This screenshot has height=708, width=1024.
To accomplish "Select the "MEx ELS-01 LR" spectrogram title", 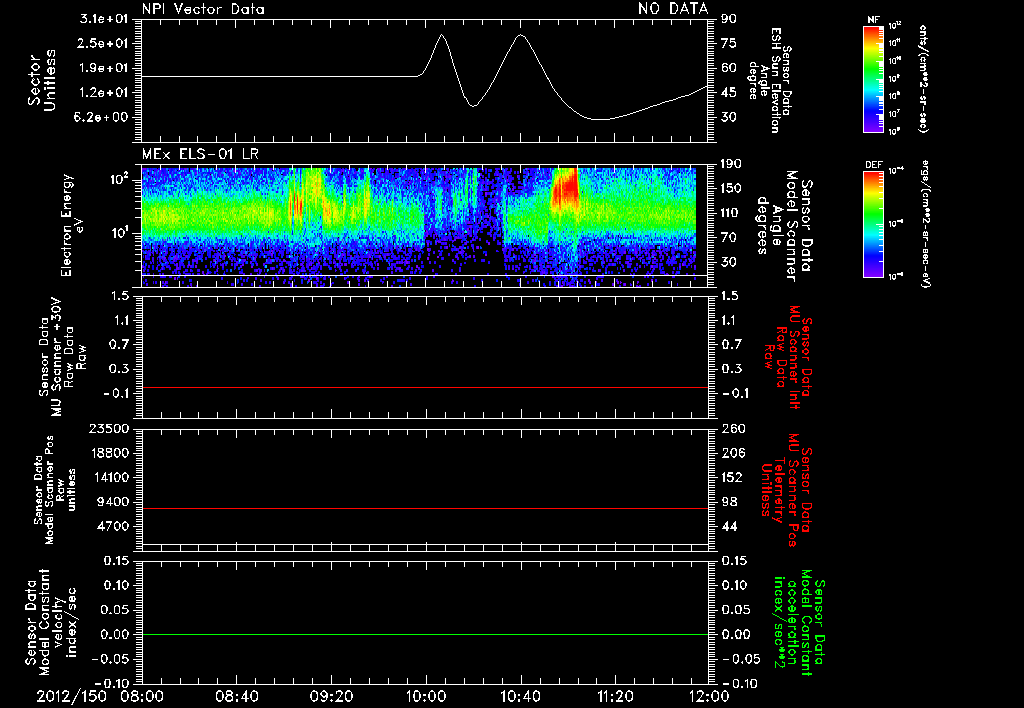I will pyautogui.click(x=200, y=155).
